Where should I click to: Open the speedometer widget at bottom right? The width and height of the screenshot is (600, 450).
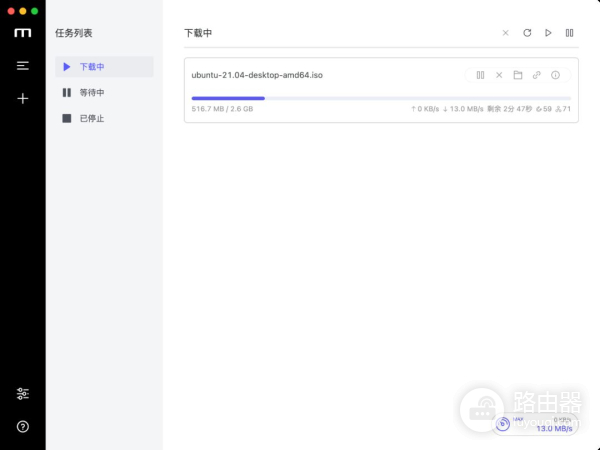[535, 424]
